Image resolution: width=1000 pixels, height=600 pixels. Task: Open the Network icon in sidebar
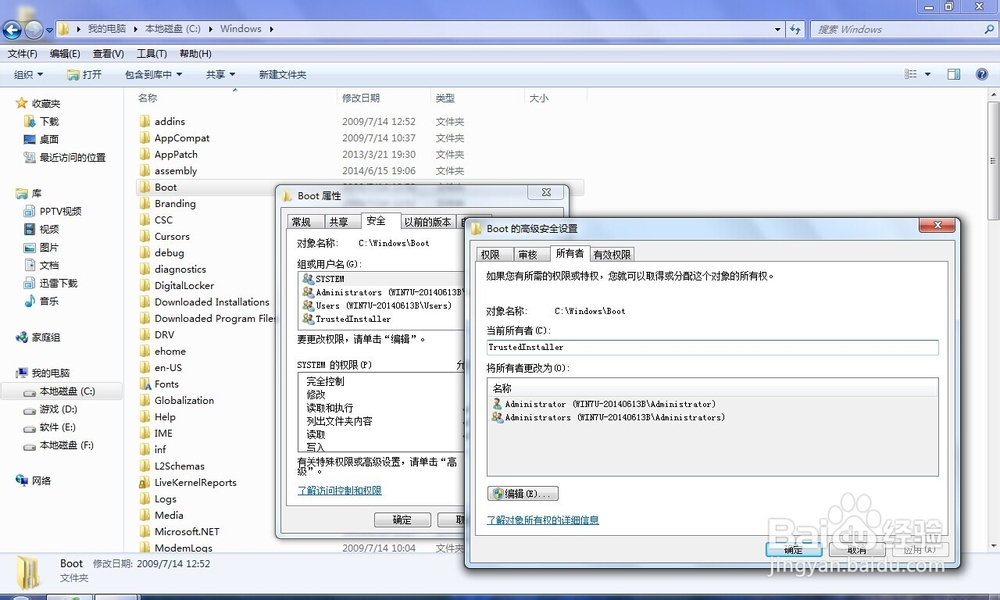click(22, 480)
